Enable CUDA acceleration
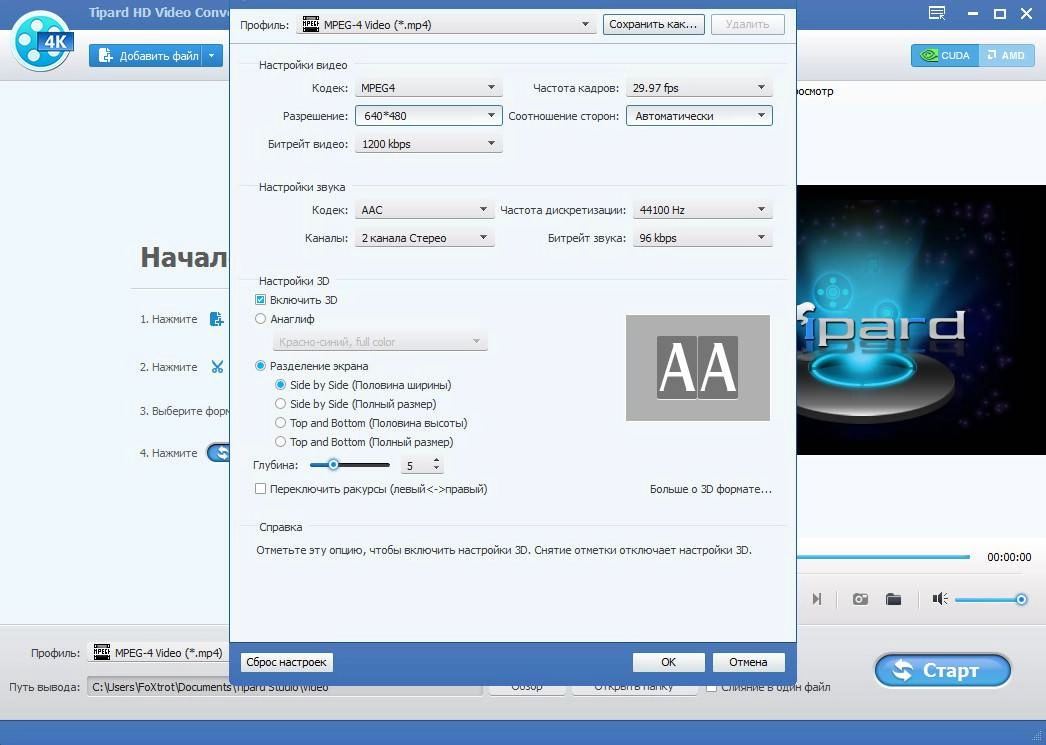Viewport: 1046px width, 745px height. [x=945, y=55]
